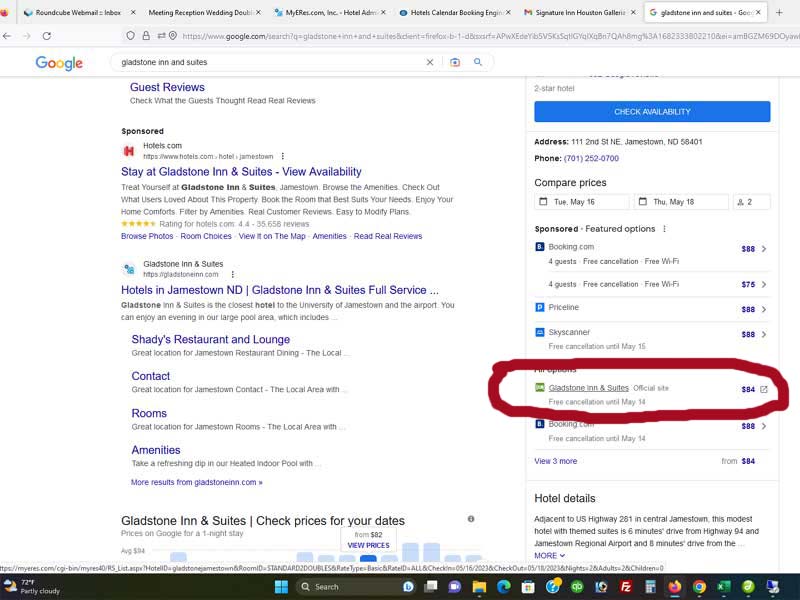Open the check-in date picker Tue, May 16
Viewport: 800px width, 600px height.
[x=582, y=202]
